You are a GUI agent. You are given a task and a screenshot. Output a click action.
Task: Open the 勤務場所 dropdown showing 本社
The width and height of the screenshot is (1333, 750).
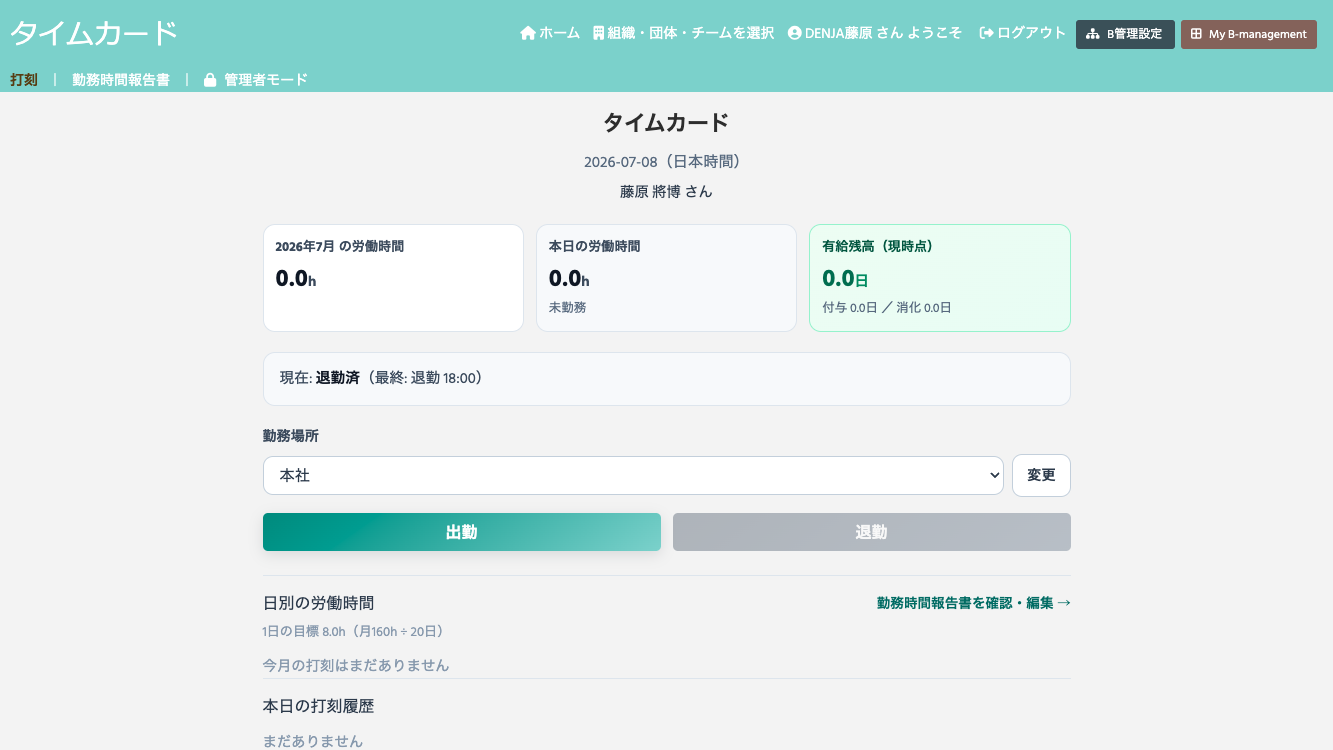coord(633,476)
